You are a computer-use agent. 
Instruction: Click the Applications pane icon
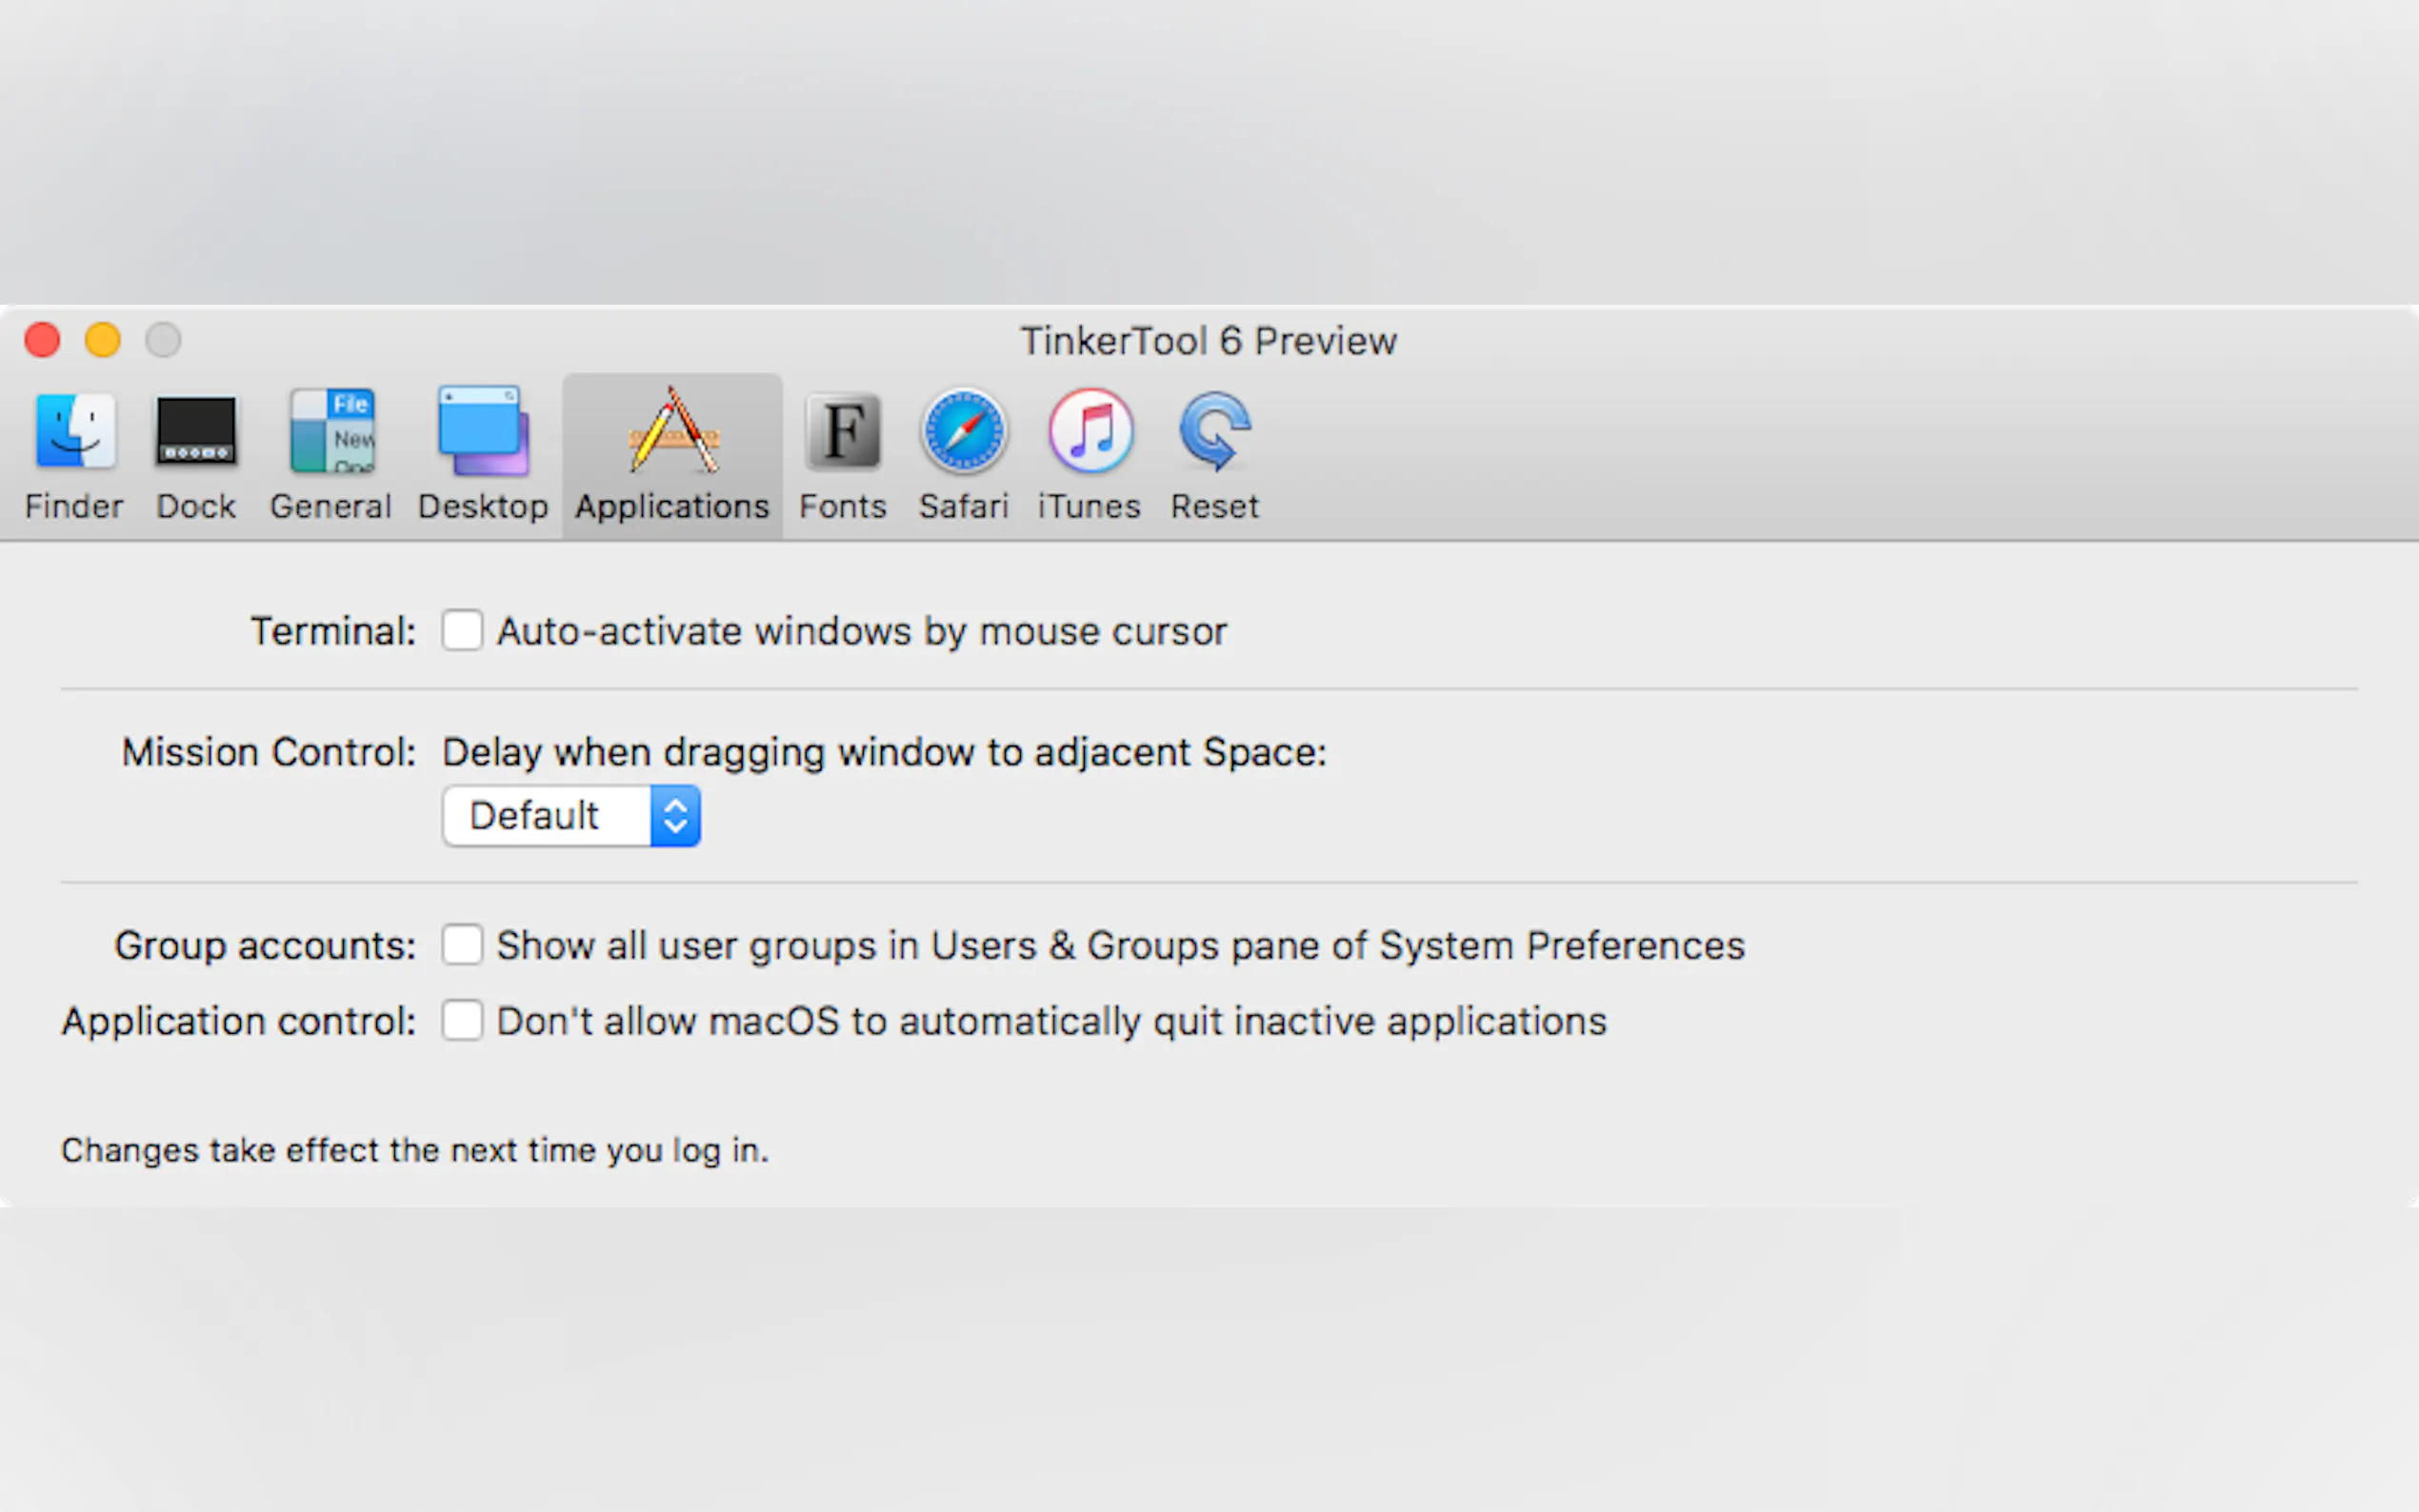[673, 431]
